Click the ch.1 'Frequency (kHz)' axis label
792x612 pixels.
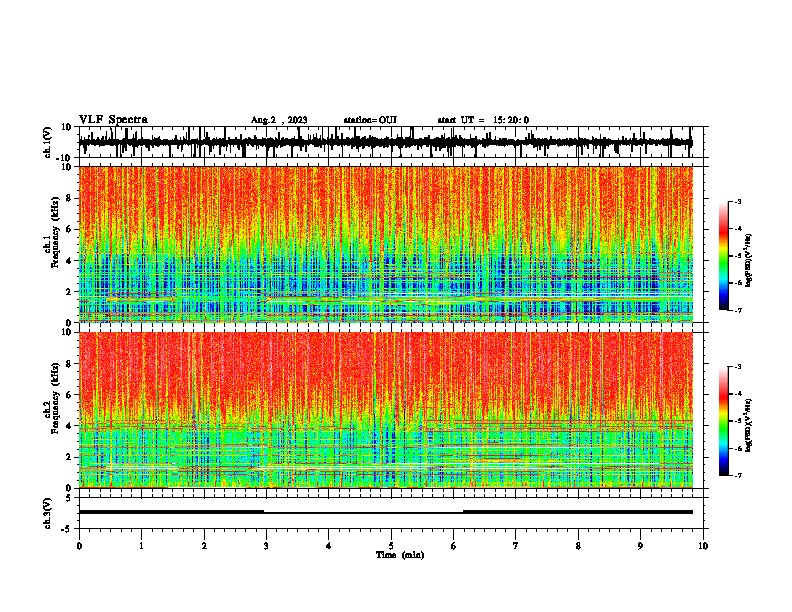pyautogui.click(x=55, y=232)
